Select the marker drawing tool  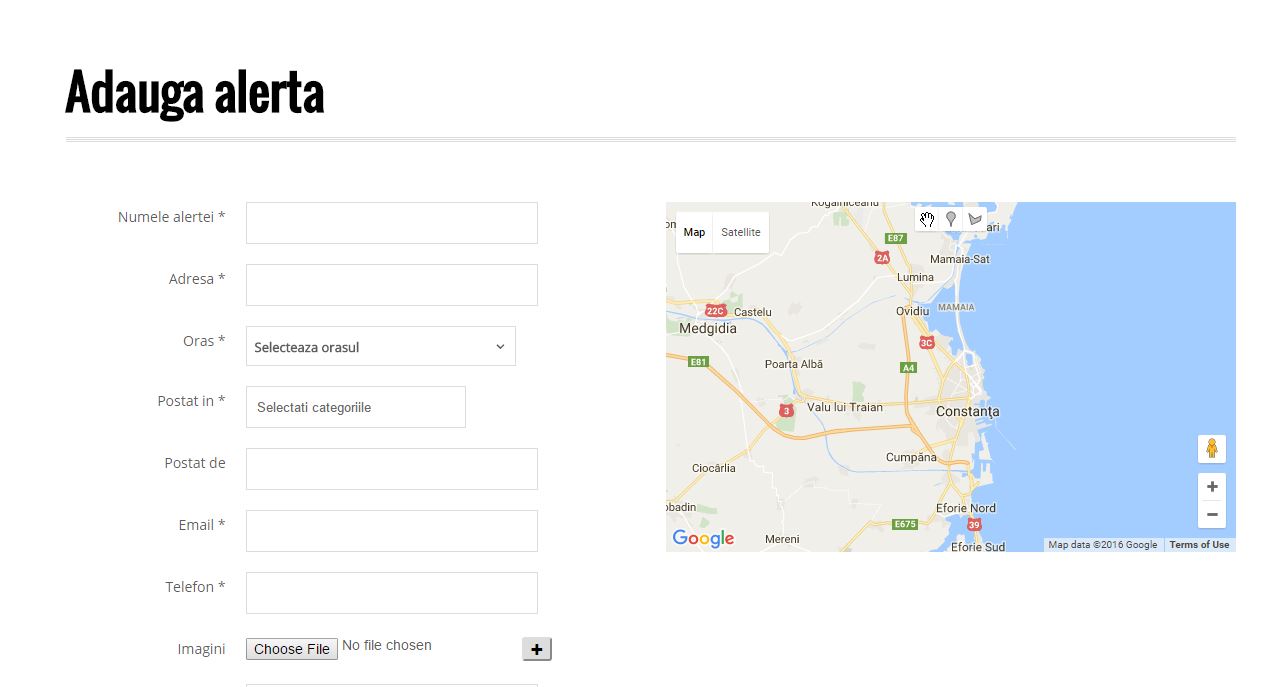(x=951, y=219)
